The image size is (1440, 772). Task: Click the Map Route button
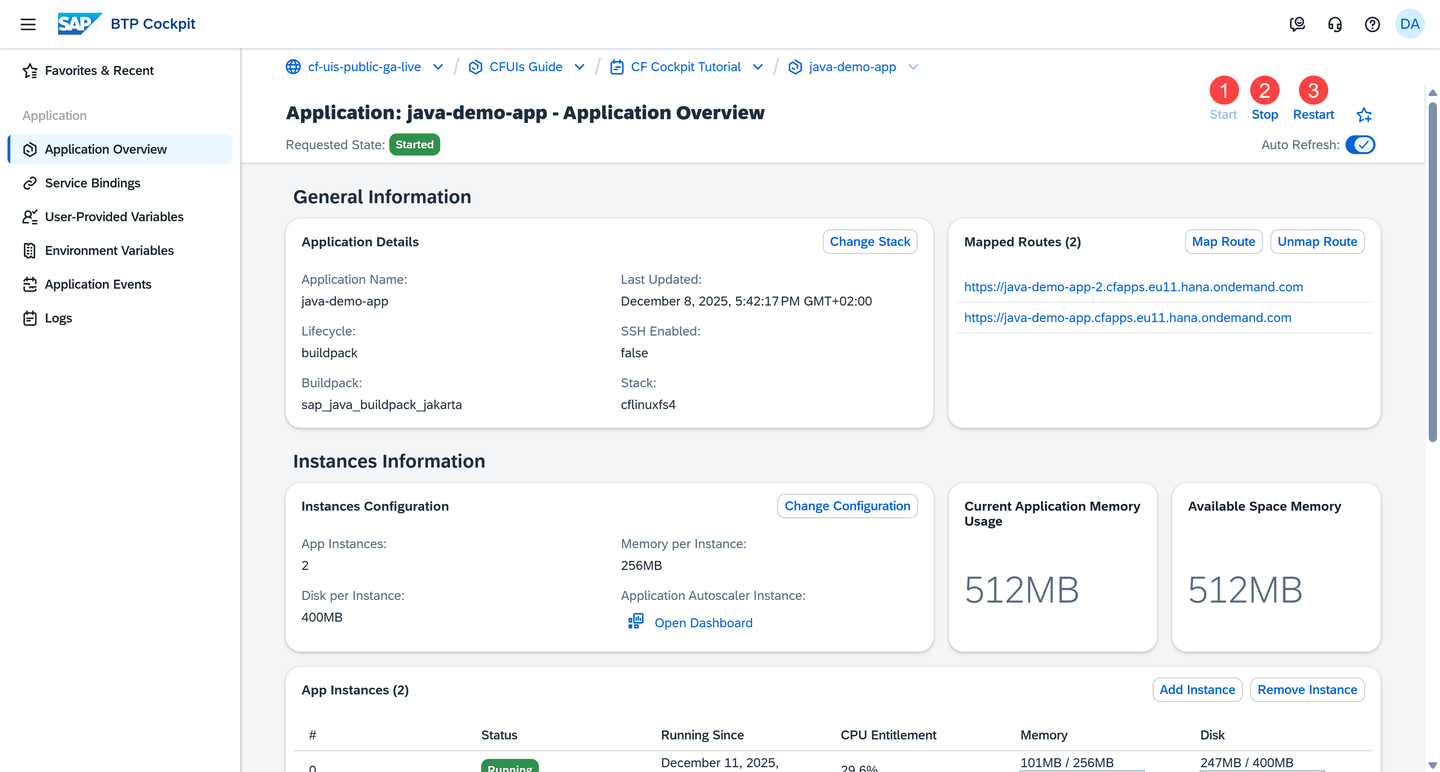[x=1224, y=242]
